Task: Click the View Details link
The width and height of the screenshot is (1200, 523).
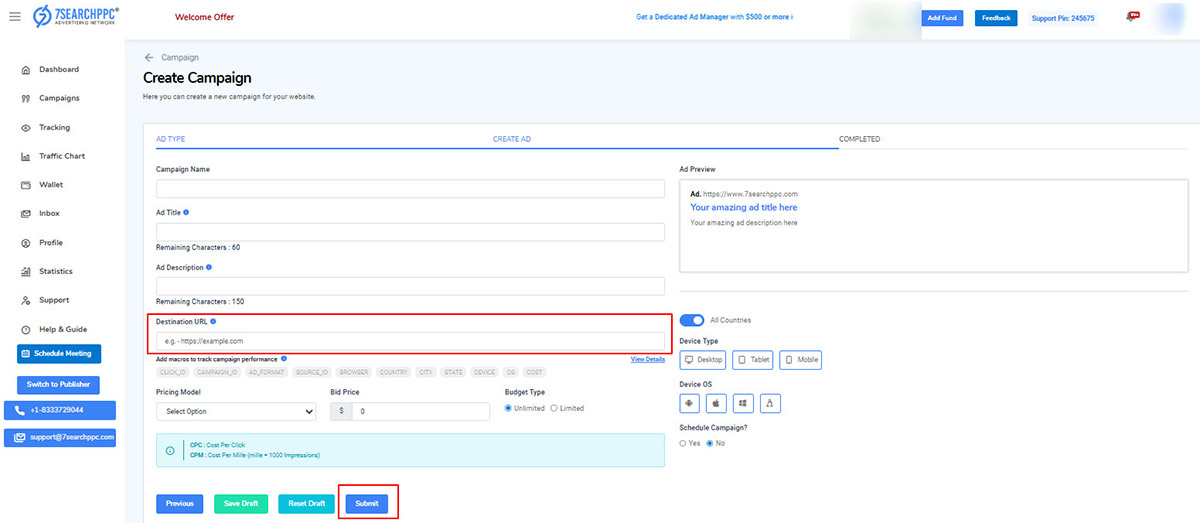Action: [647, 359]
